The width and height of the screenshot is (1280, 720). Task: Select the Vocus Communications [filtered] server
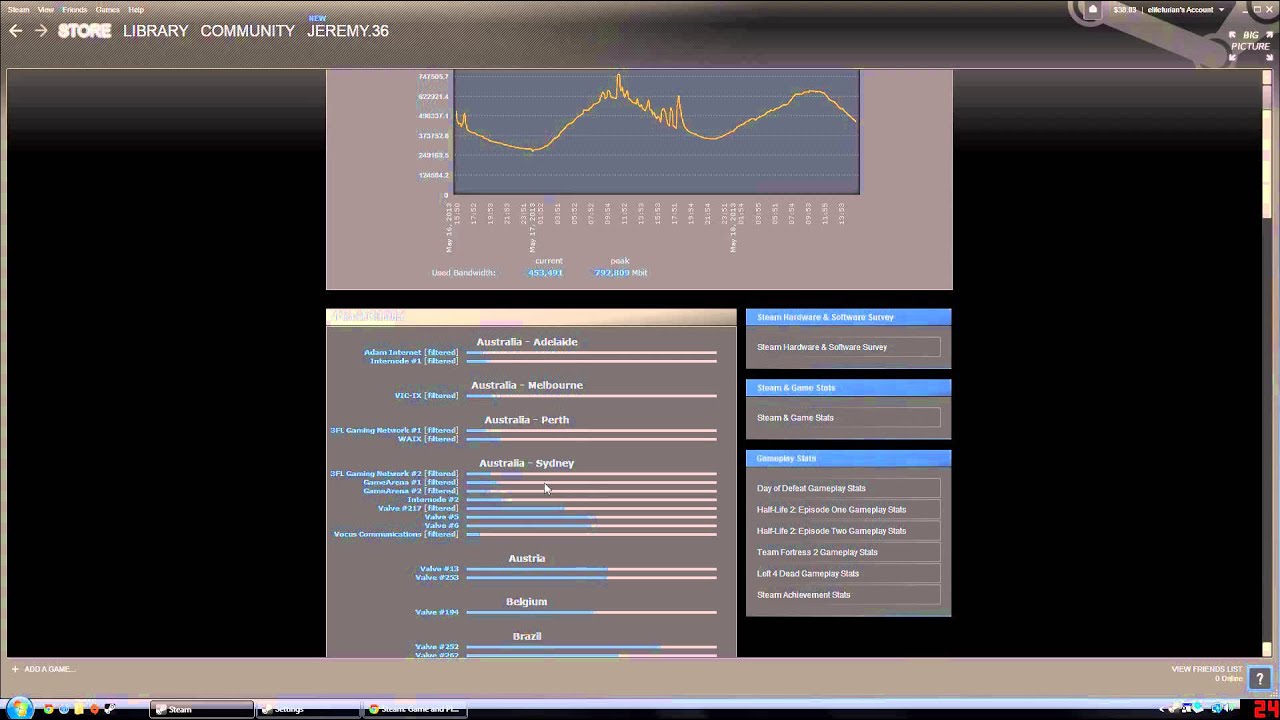click(x=396, y=534)
